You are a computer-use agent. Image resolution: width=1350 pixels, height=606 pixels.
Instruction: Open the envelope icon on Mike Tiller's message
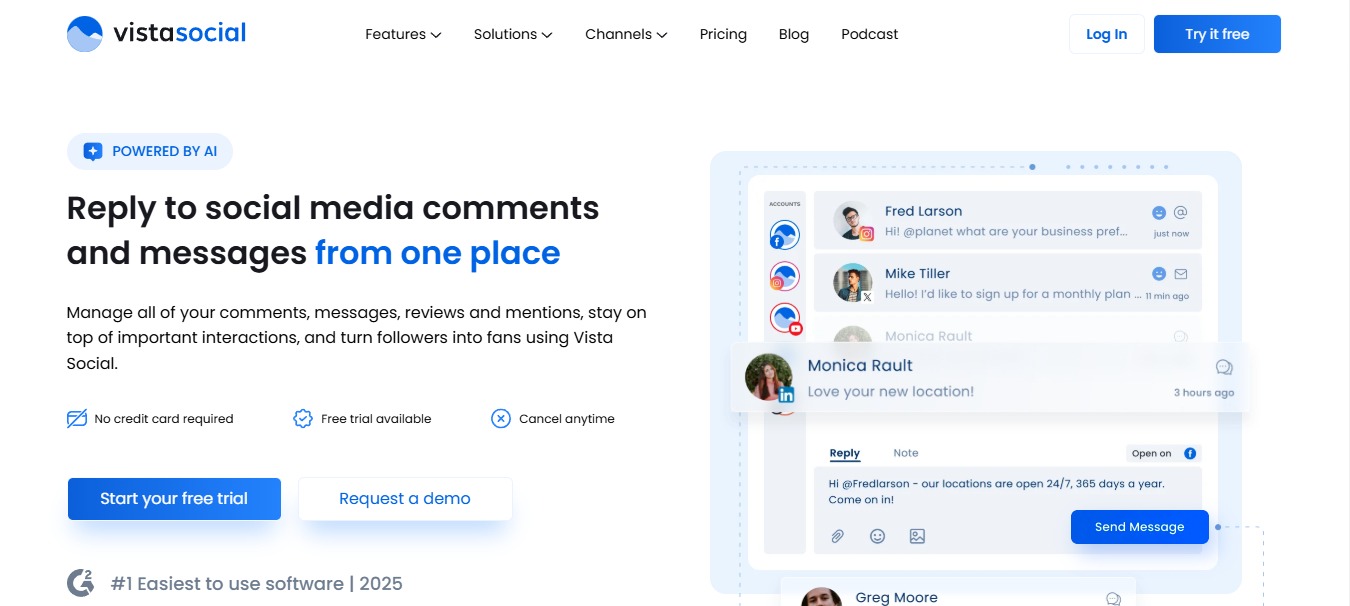[x=1180, y=273]
